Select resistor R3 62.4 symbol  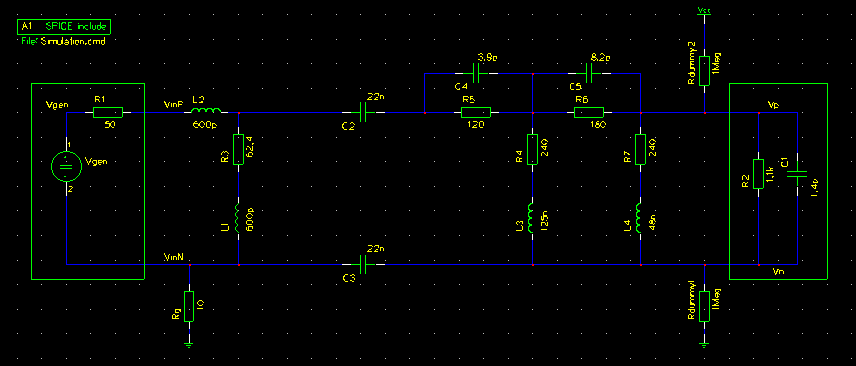coord(239,150)
